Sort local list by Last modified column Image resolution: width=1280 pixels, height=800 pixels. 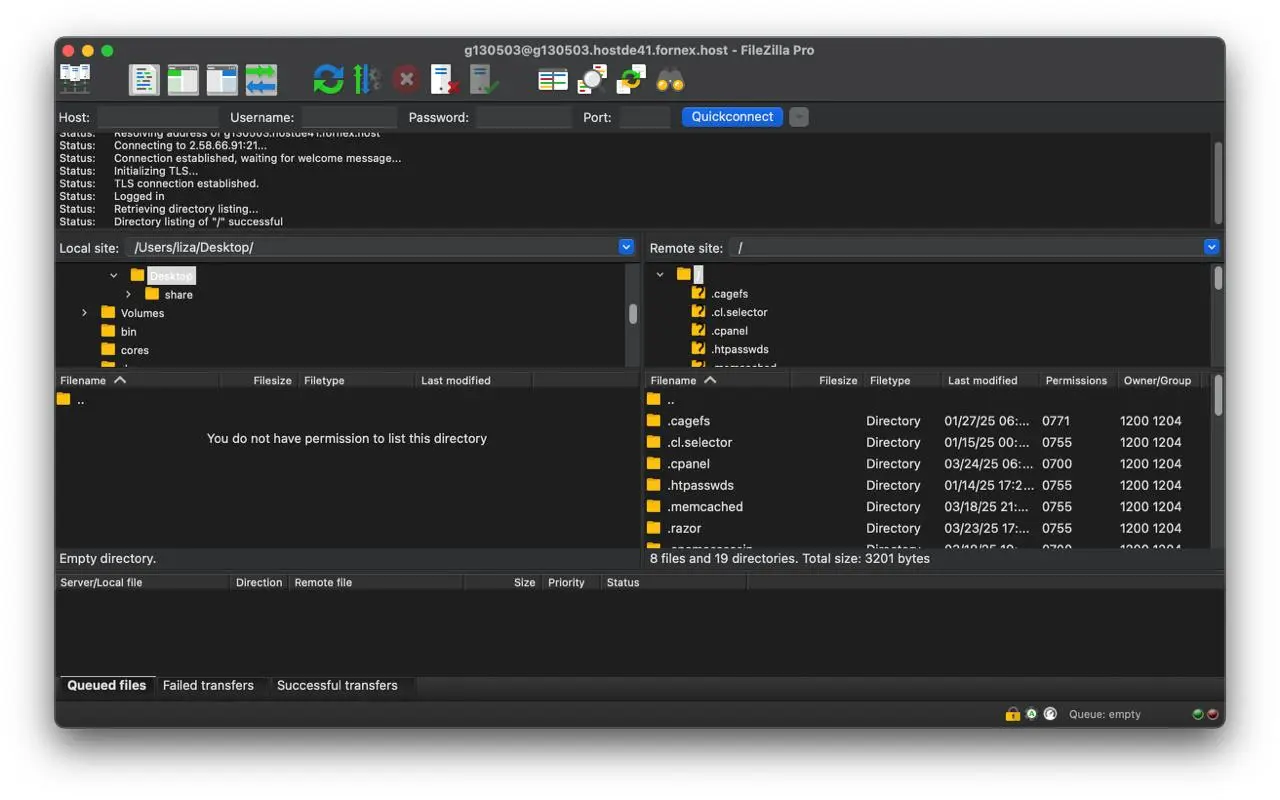(x=474, y=380)
